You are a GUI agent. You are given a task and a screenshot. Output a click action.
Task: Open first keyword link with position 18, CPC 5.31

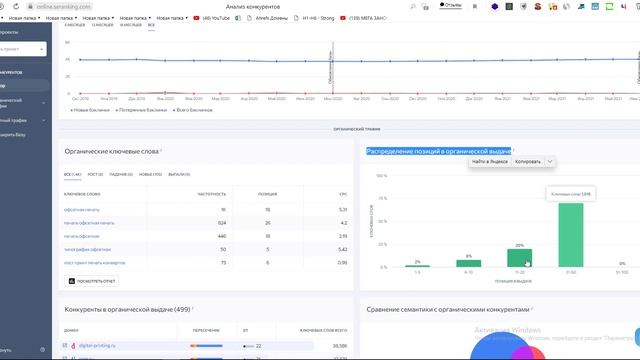[x=82, y=210]
